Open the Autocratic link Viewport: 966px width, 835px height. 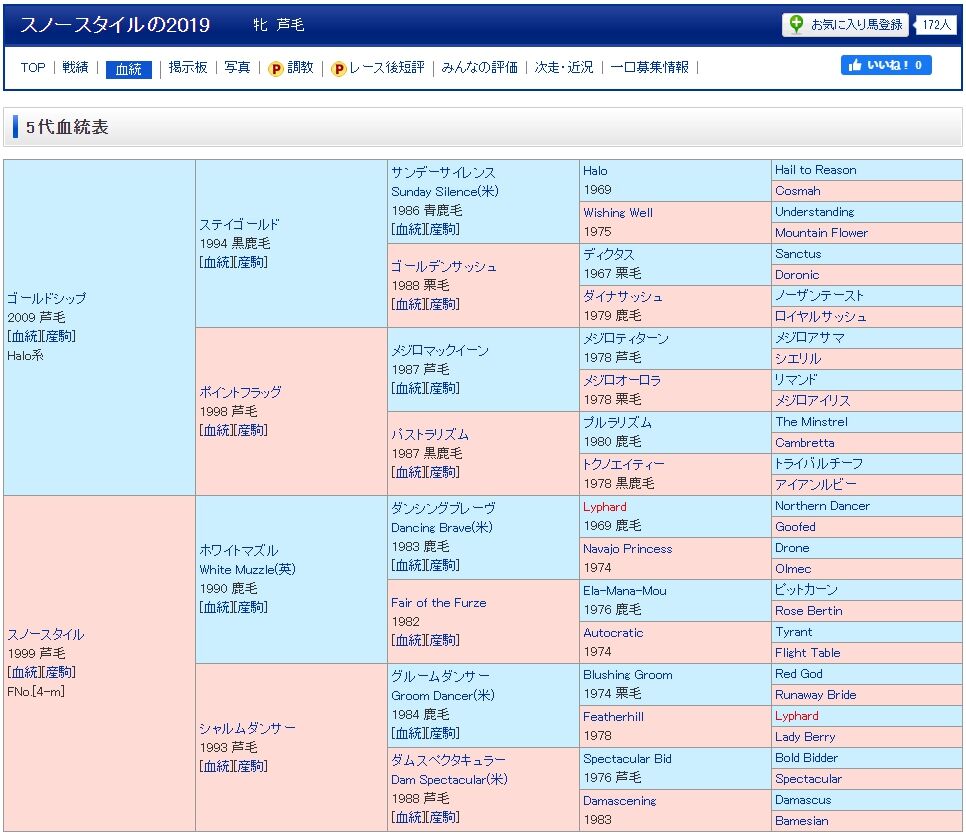tap(613, 632)
